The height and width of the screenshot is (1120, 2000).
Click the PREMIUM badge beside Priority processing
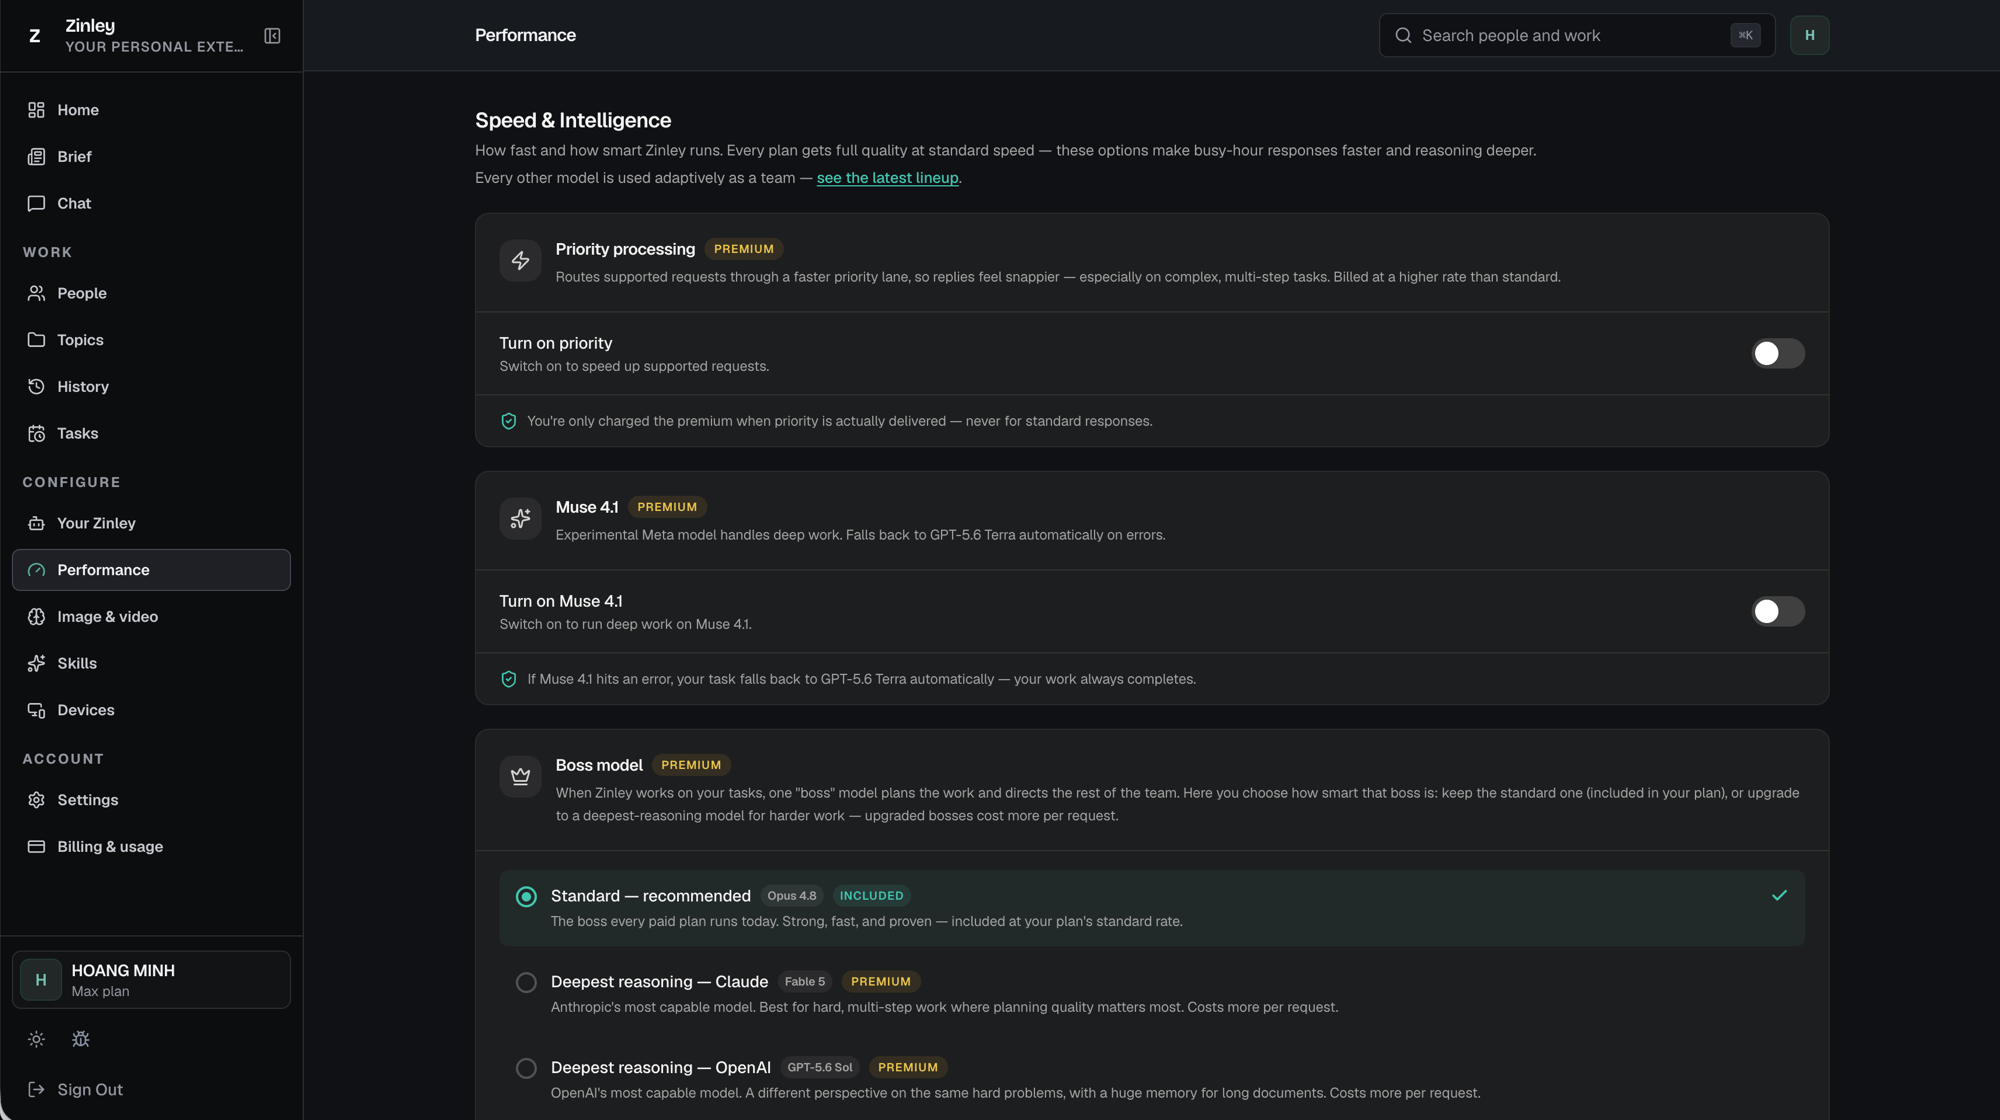(x=744, y=249)
